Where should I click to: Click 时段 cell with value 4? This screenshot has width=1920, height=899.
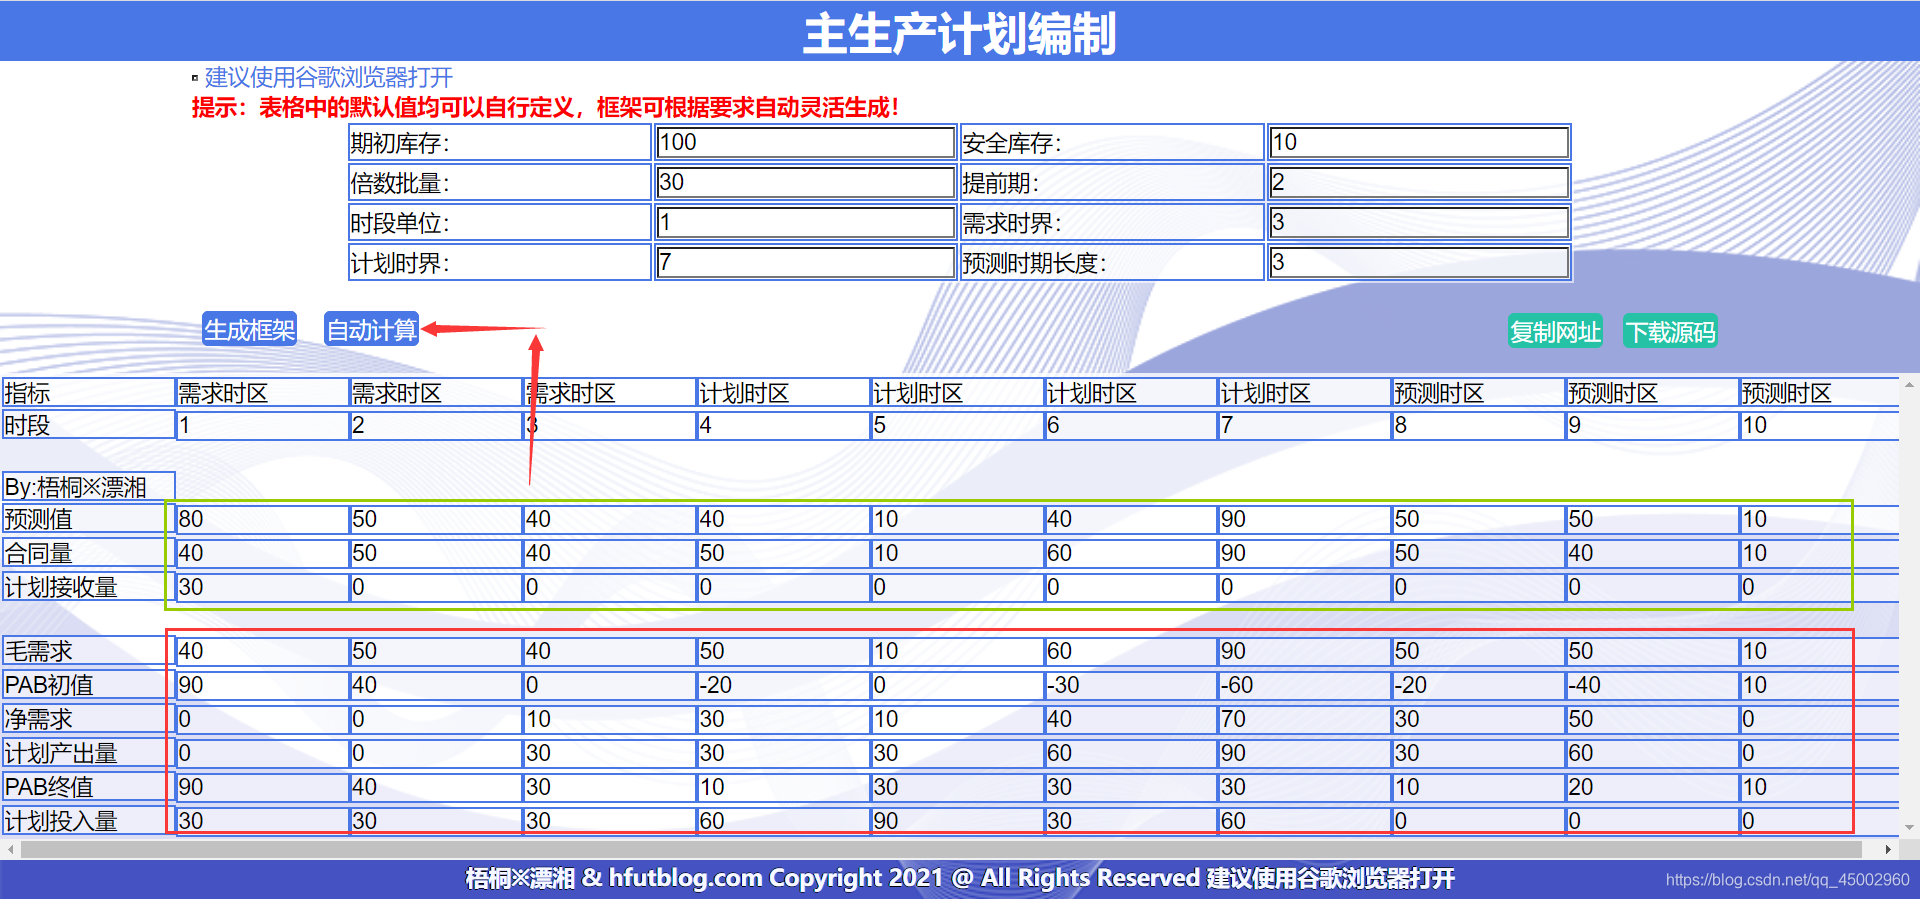[x=784, y=425]
